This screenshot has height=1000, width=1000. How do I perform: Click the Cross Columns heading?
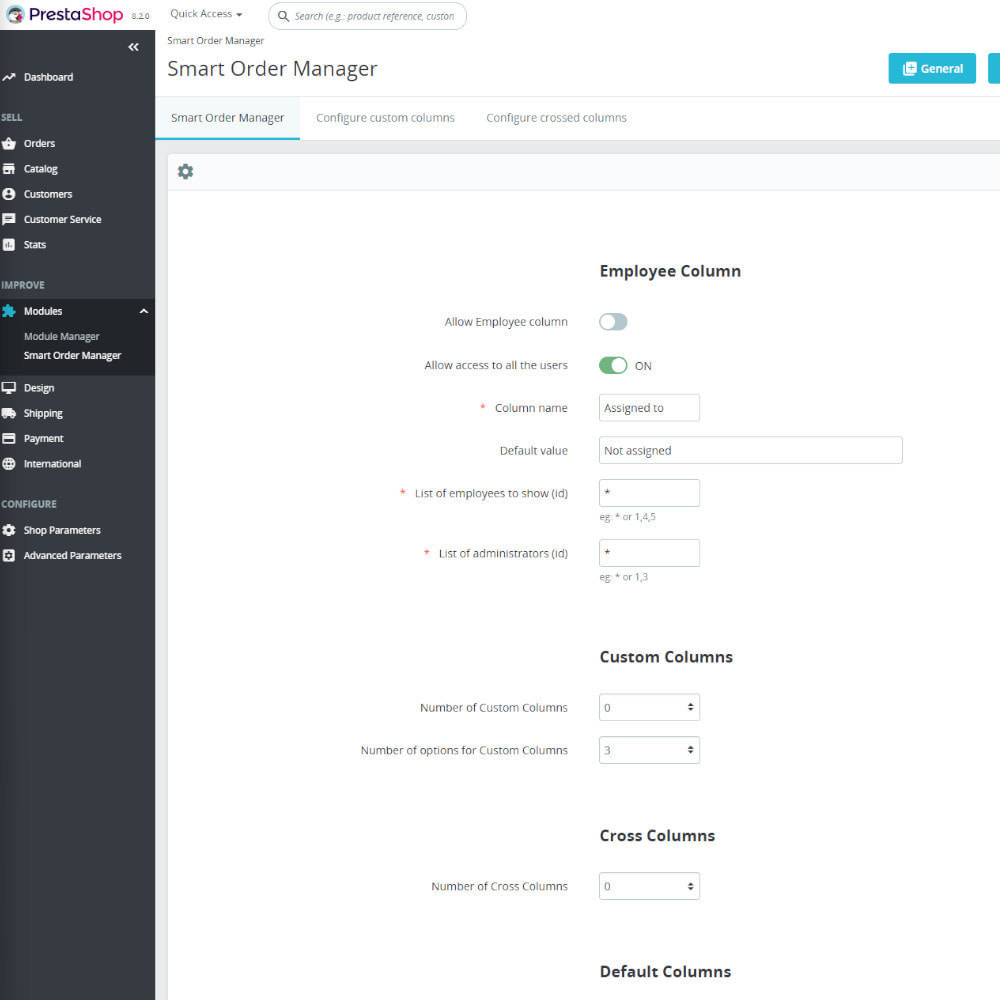coord(657,835)
